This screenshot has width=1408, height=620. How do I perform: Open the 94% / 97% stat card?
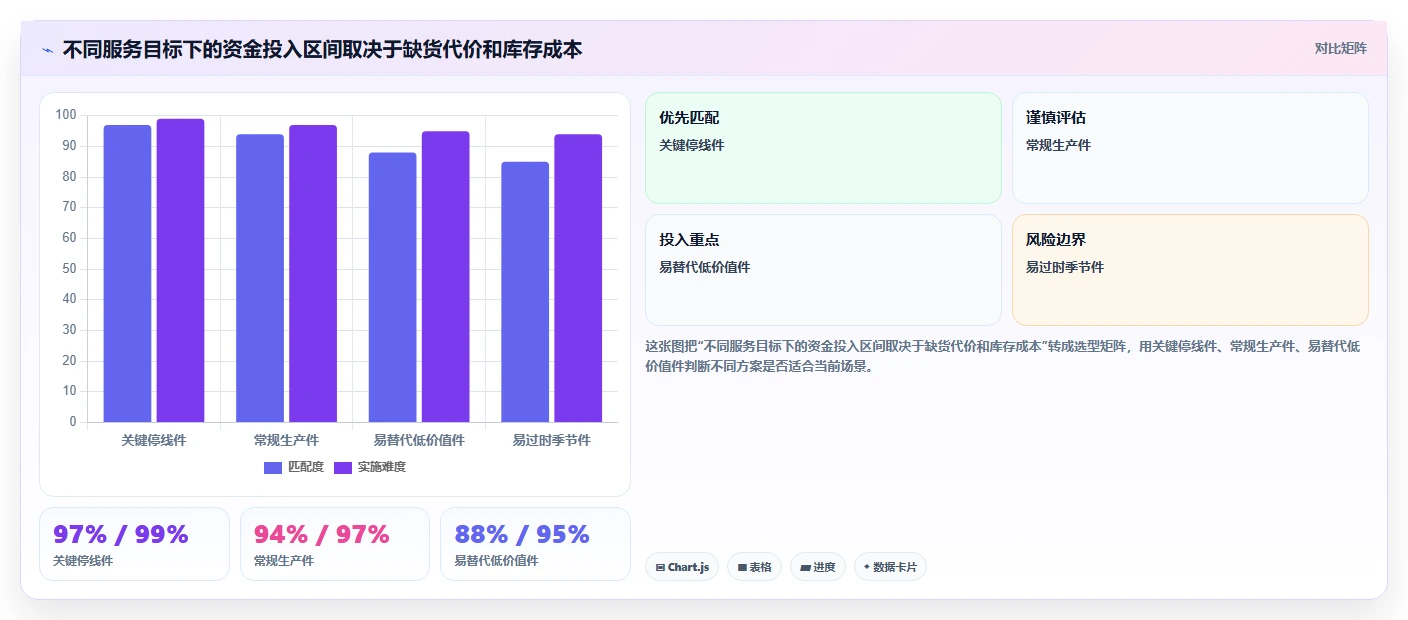[335, 544]
